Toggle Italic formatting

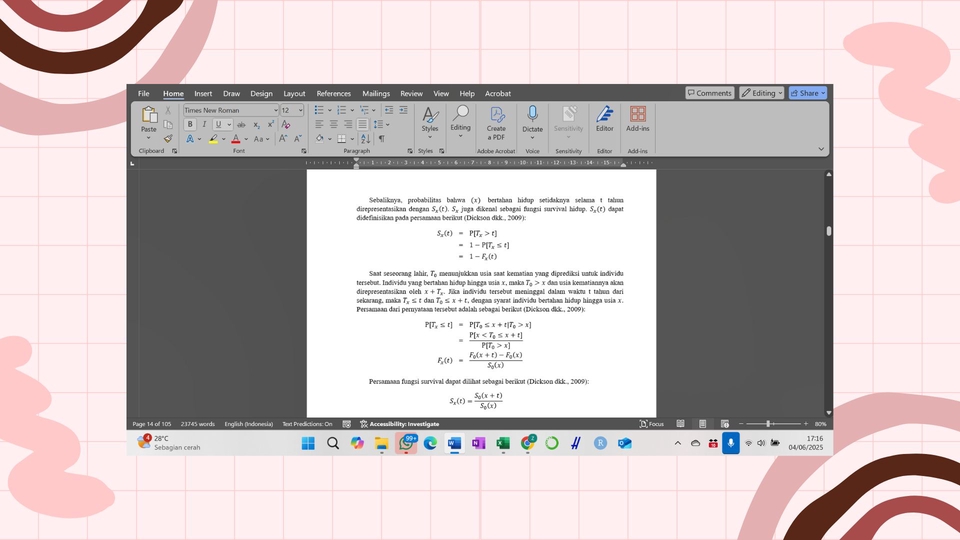(x=204, y=124)
